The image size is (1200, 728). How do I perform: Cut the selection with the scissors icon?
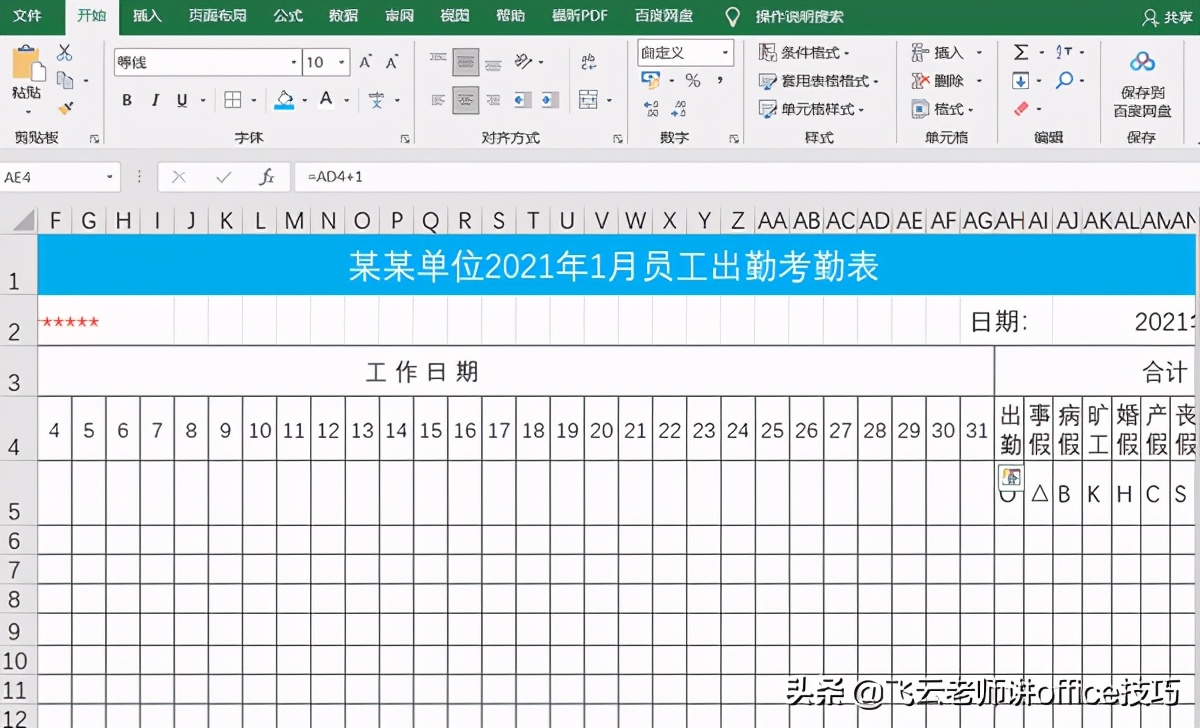[64, 55]
